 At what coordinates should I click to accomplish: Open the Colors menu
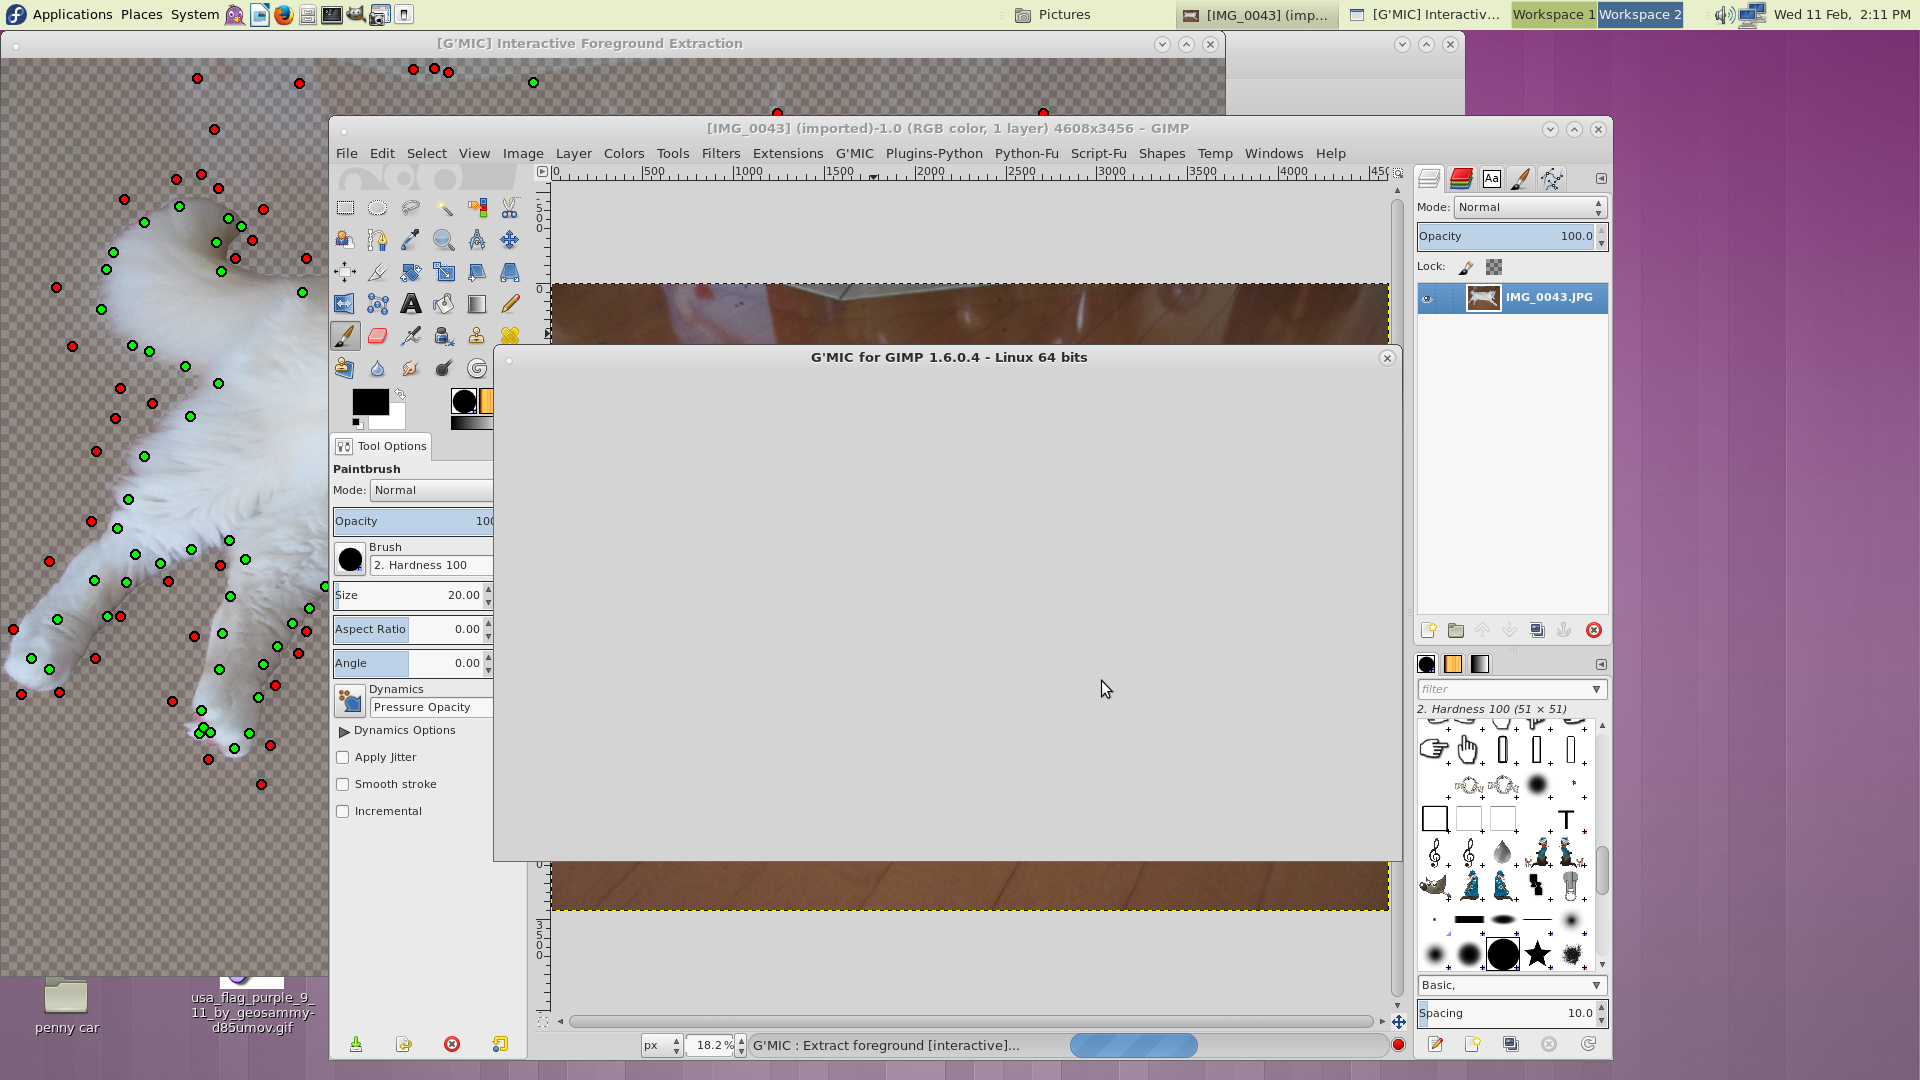coord(624,154)
